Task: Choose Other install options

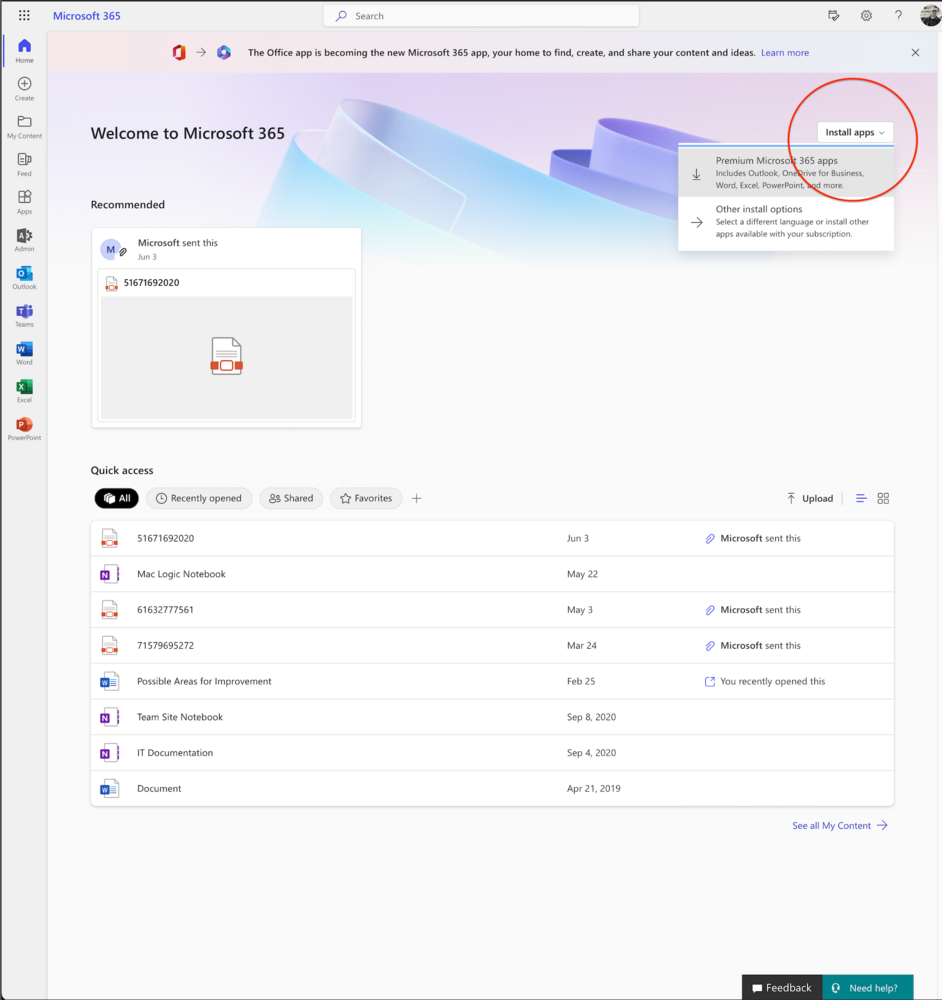Action: point(786,221)
